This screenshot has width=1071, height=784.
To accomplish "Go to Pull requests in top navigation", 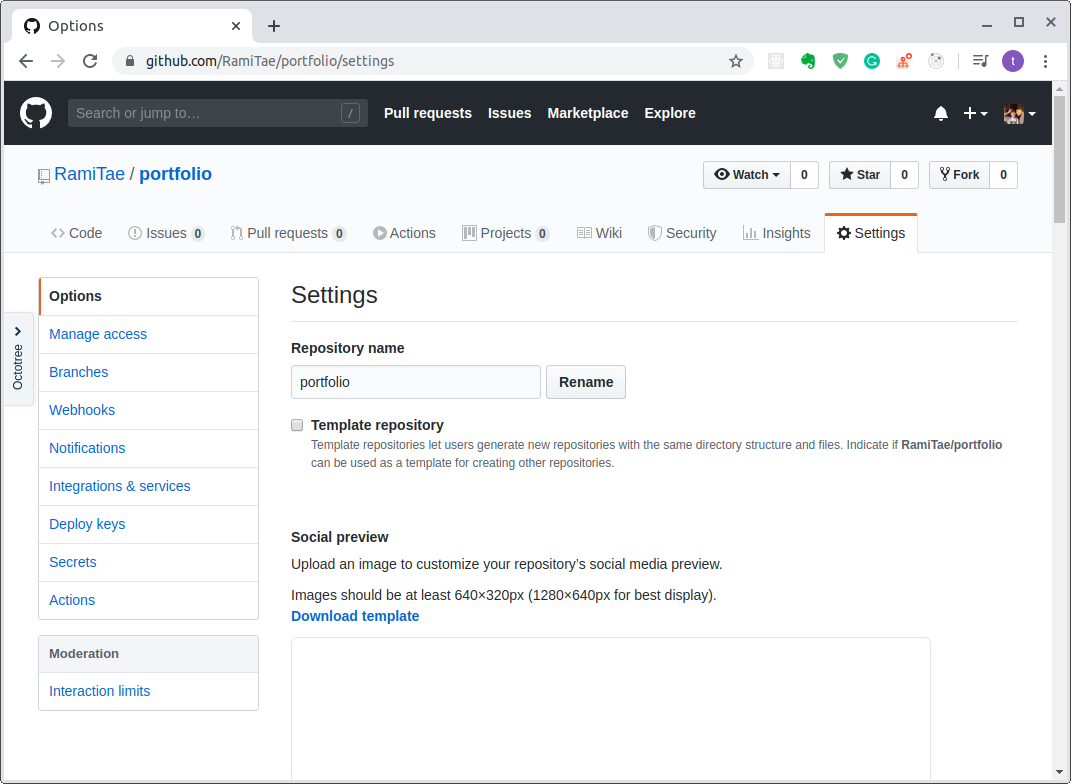I will pos(428,113).
